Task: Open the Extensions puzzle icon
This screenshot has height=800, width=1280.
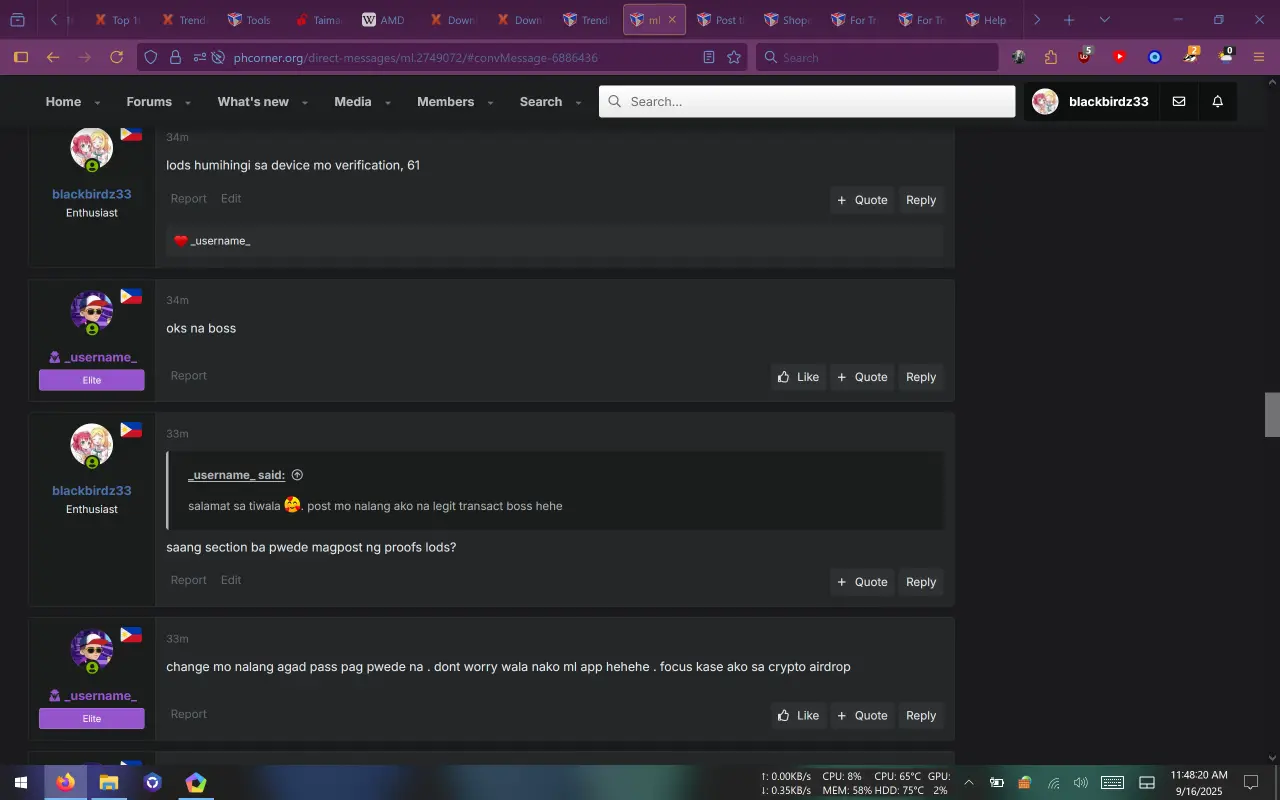Action: 1050,57
